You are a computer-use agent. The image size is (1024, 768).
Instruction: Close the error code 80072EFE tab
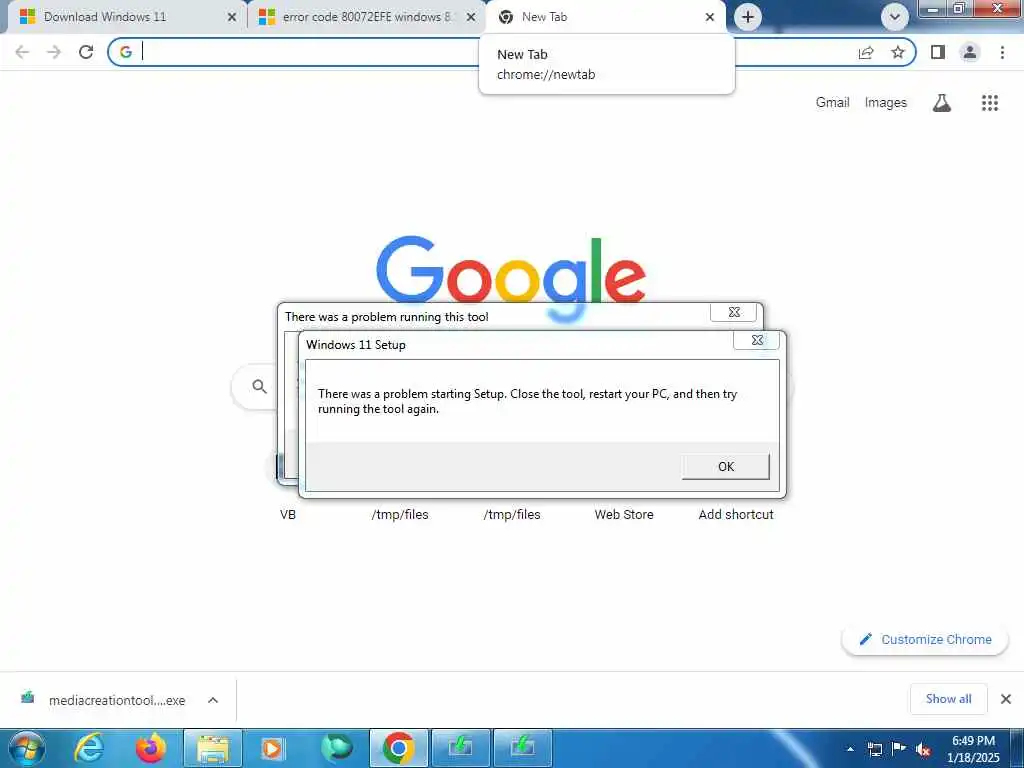click(x=470, y=18)
